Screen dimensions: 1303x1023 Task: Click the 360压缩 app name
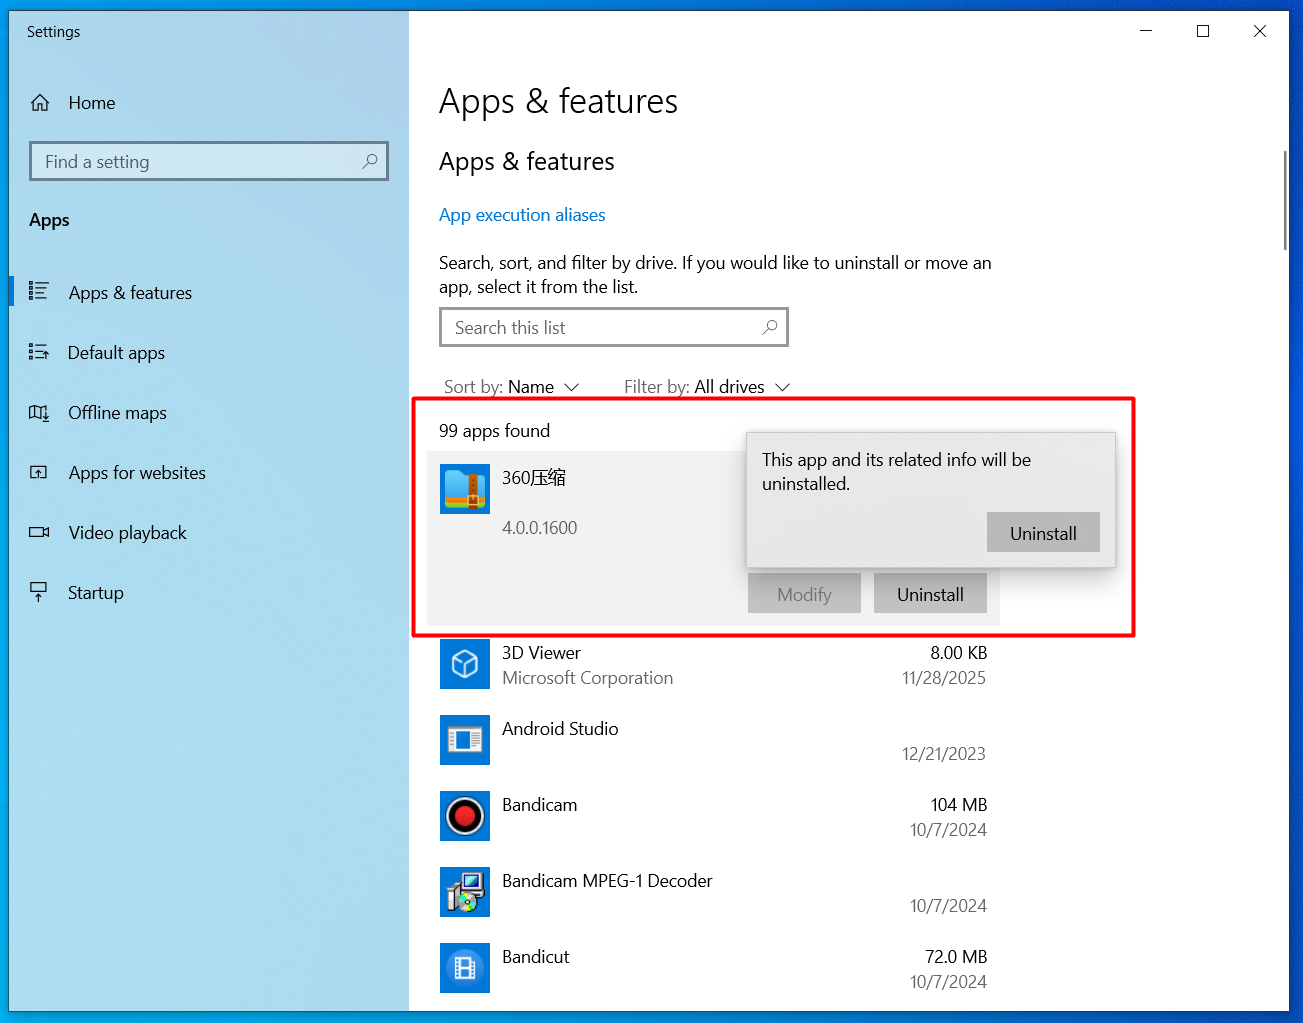coord(534,478)
